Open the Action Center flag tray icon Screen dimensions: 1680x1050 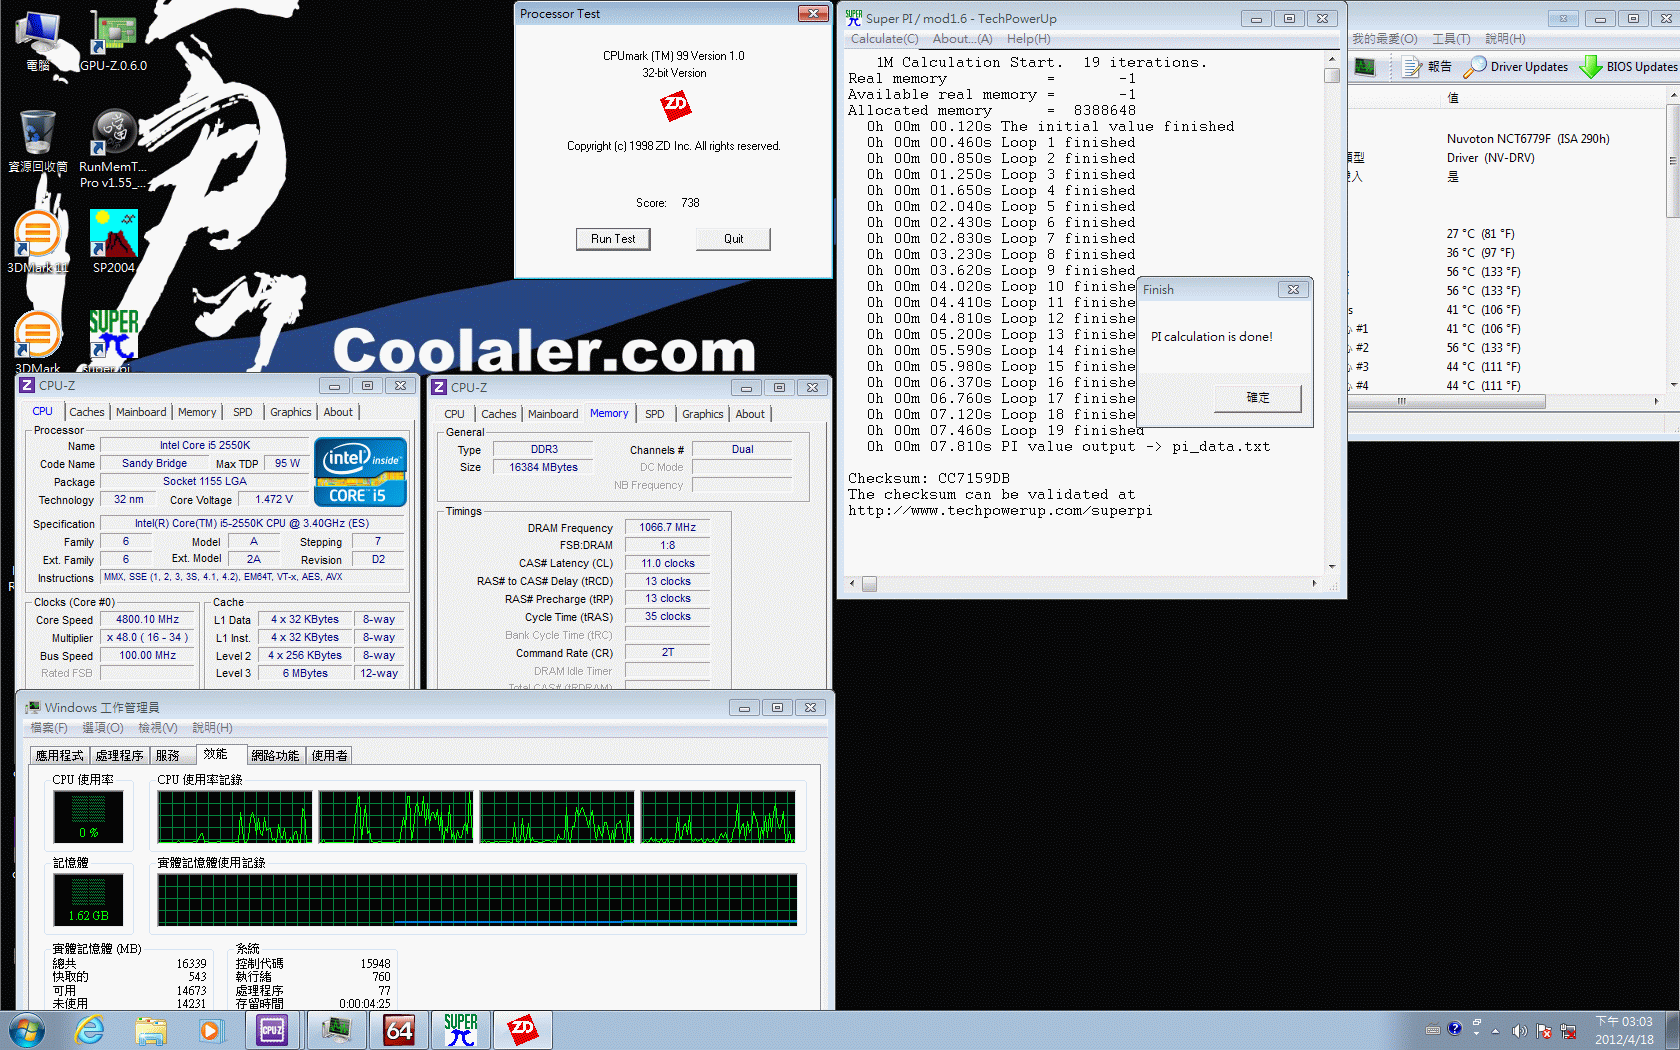point(1544,1031)
